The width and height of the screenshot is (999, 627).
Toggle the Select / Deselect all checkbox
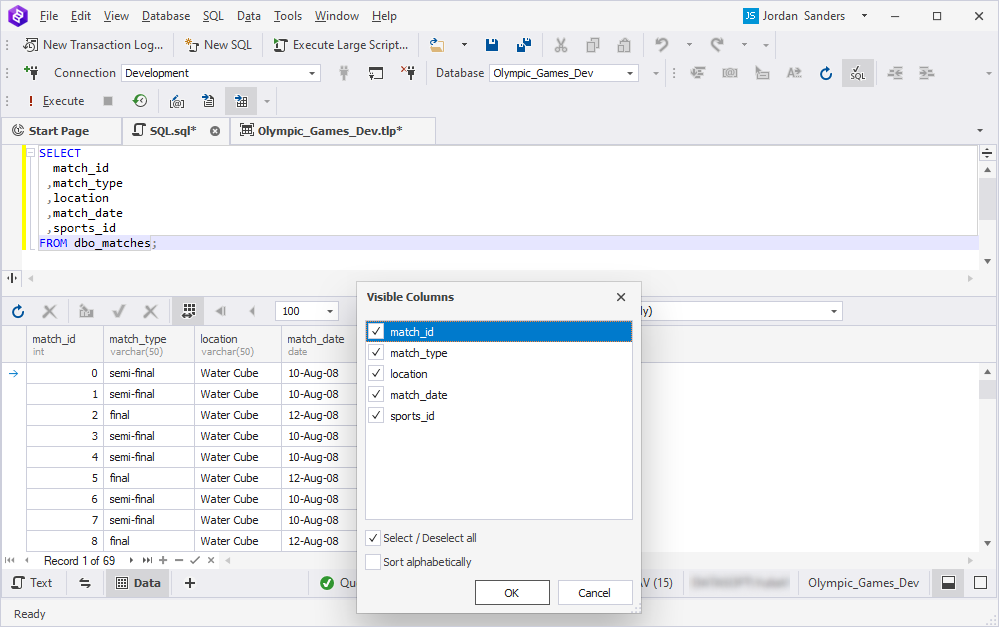pos(373,538)
